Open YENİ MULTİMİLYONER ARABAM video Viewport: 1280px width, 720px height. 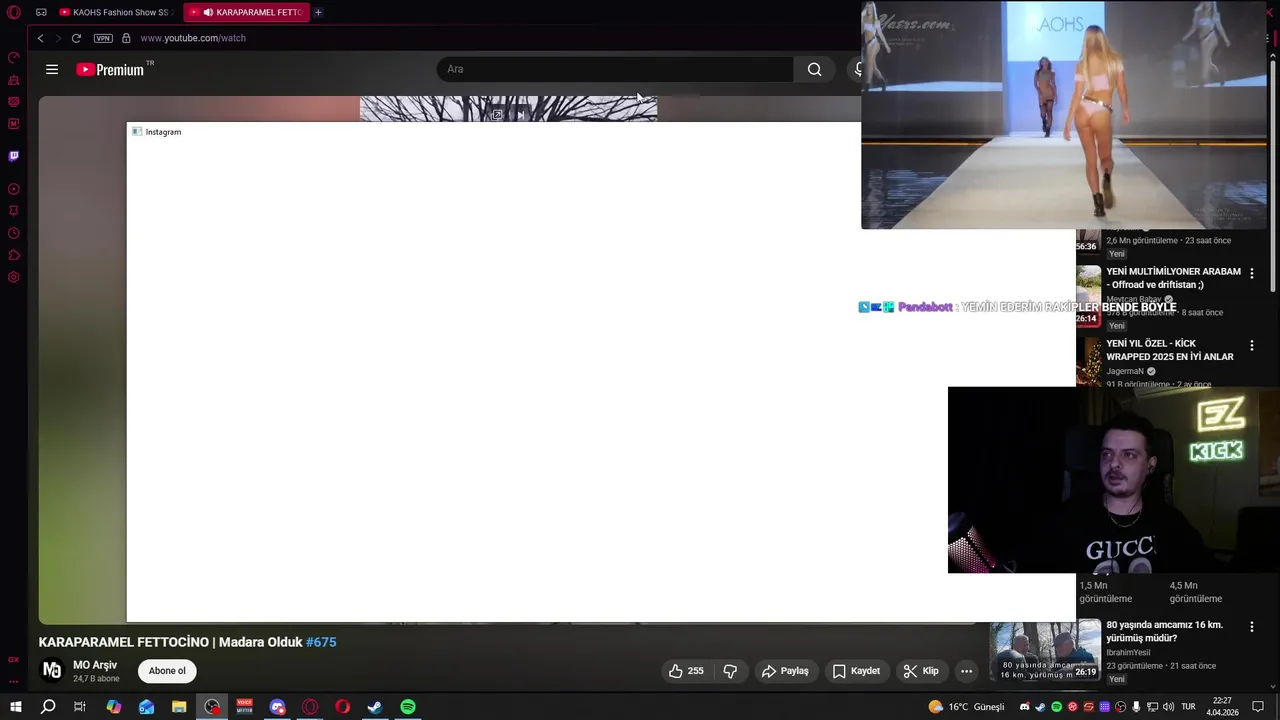tap(1173, 278)
